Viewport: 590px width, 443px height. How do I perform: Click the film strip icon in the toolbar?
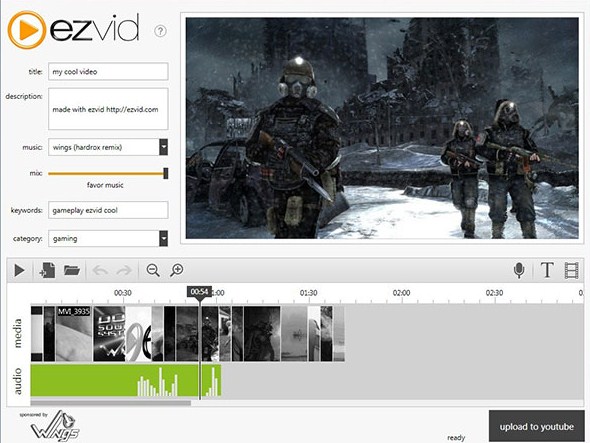coord(571,270)
